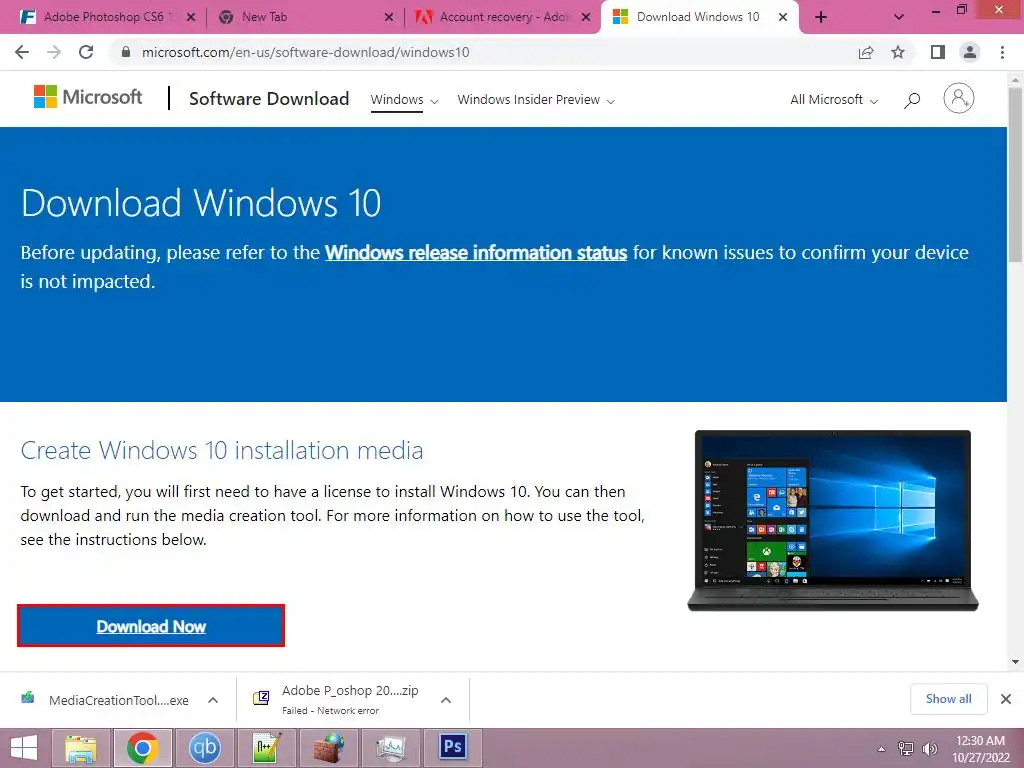Open the Chrome side panel
This screenshot has width=1024, height=768.
(x=938, y=52)
